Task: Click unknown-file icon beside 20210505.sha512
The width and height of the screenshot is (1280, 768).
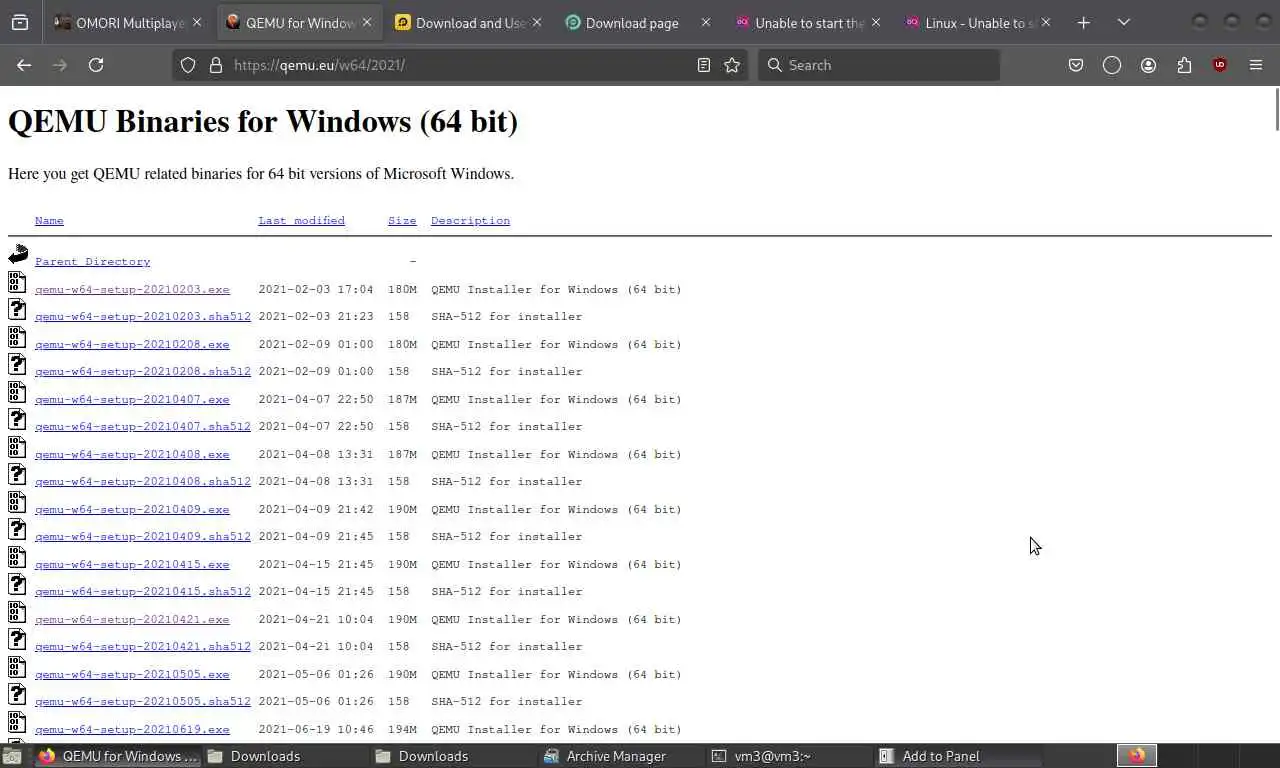Action: pyautogui.click(x=17, y=694)
